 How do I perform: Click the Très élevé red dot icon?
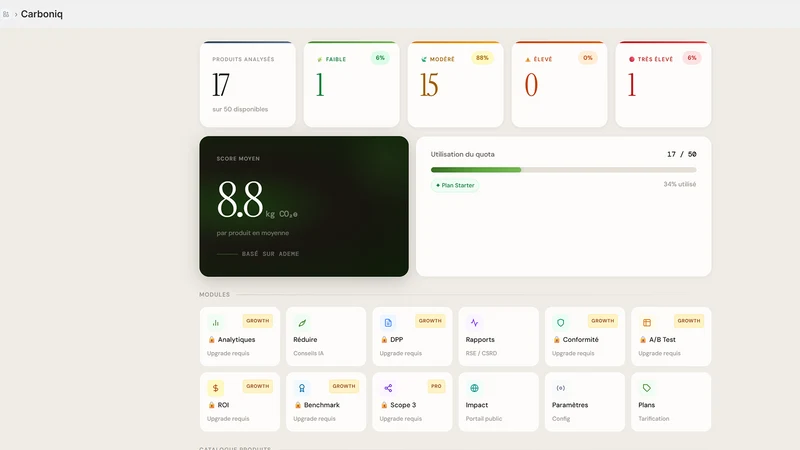click(x=632, y=59)
